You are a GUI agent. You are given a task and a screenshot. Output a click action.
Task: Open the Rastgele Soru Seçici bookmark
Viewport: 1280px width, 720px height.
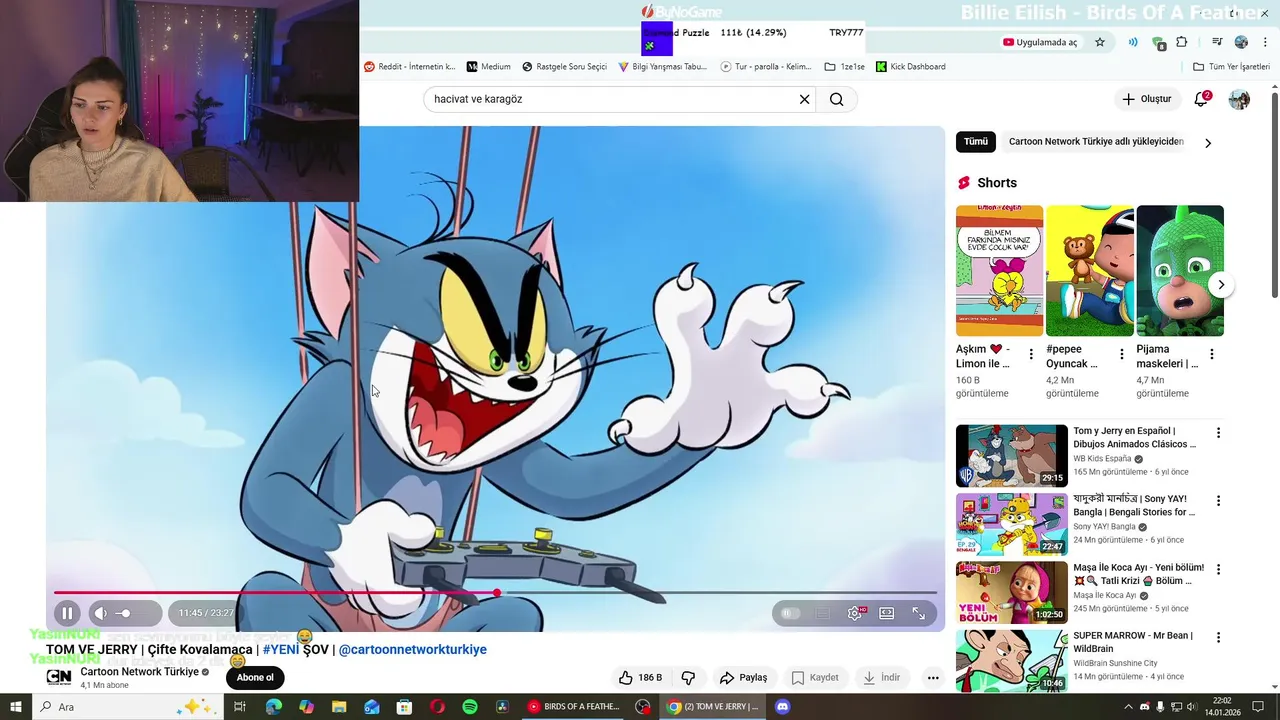point(565,67)
